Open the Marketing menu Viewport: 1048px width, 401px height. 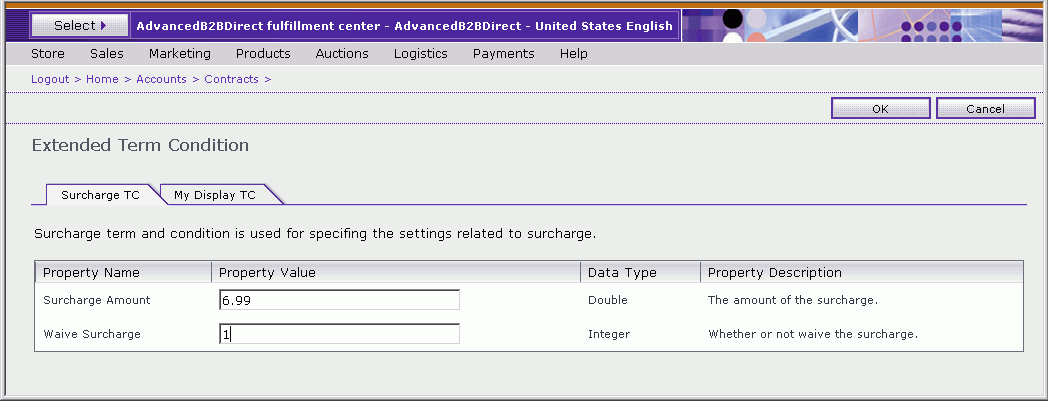tap(180, 54)
